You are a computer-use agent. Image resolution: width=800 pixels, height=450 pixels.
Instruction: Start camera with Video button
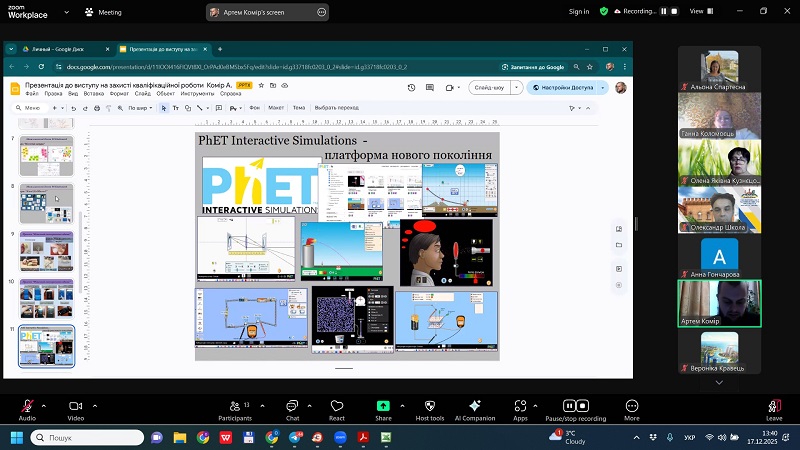point(75,405)
